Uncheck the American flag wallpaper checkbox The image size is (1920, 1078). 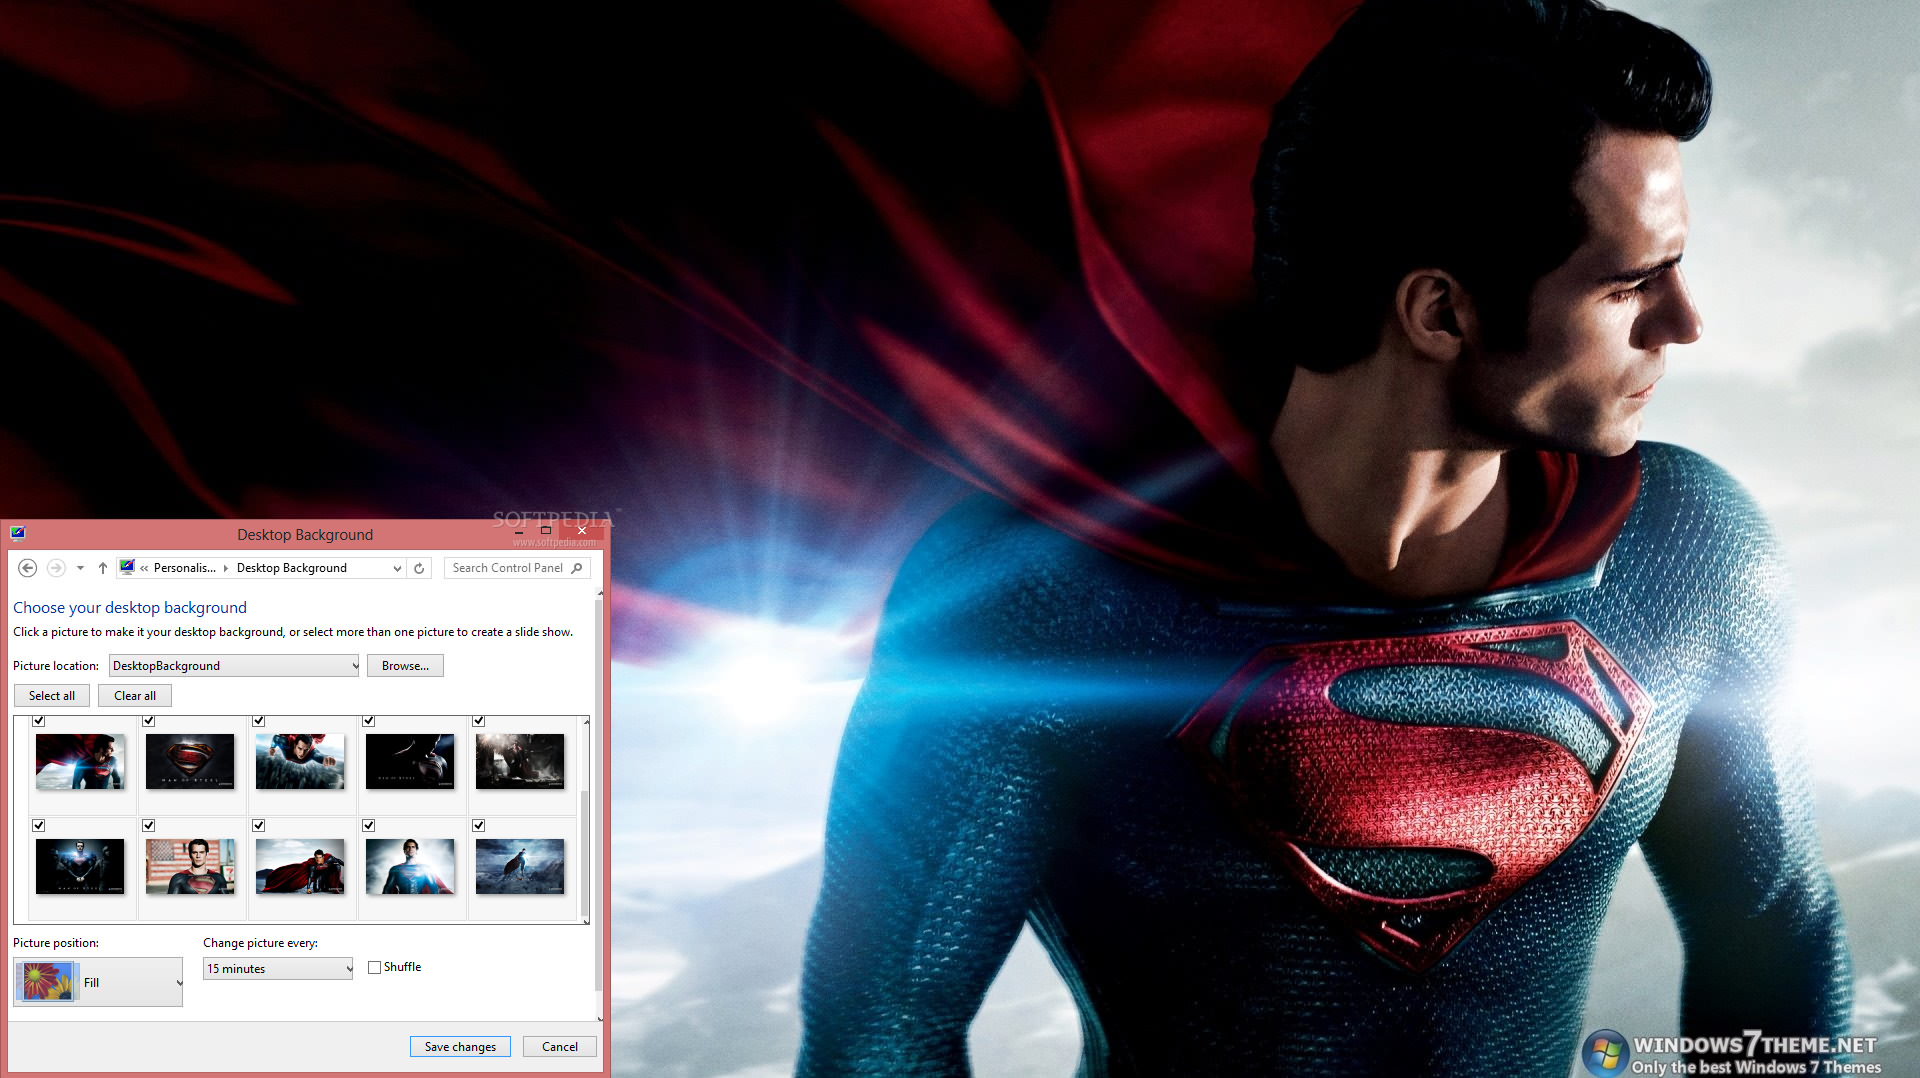click(149, 826)
